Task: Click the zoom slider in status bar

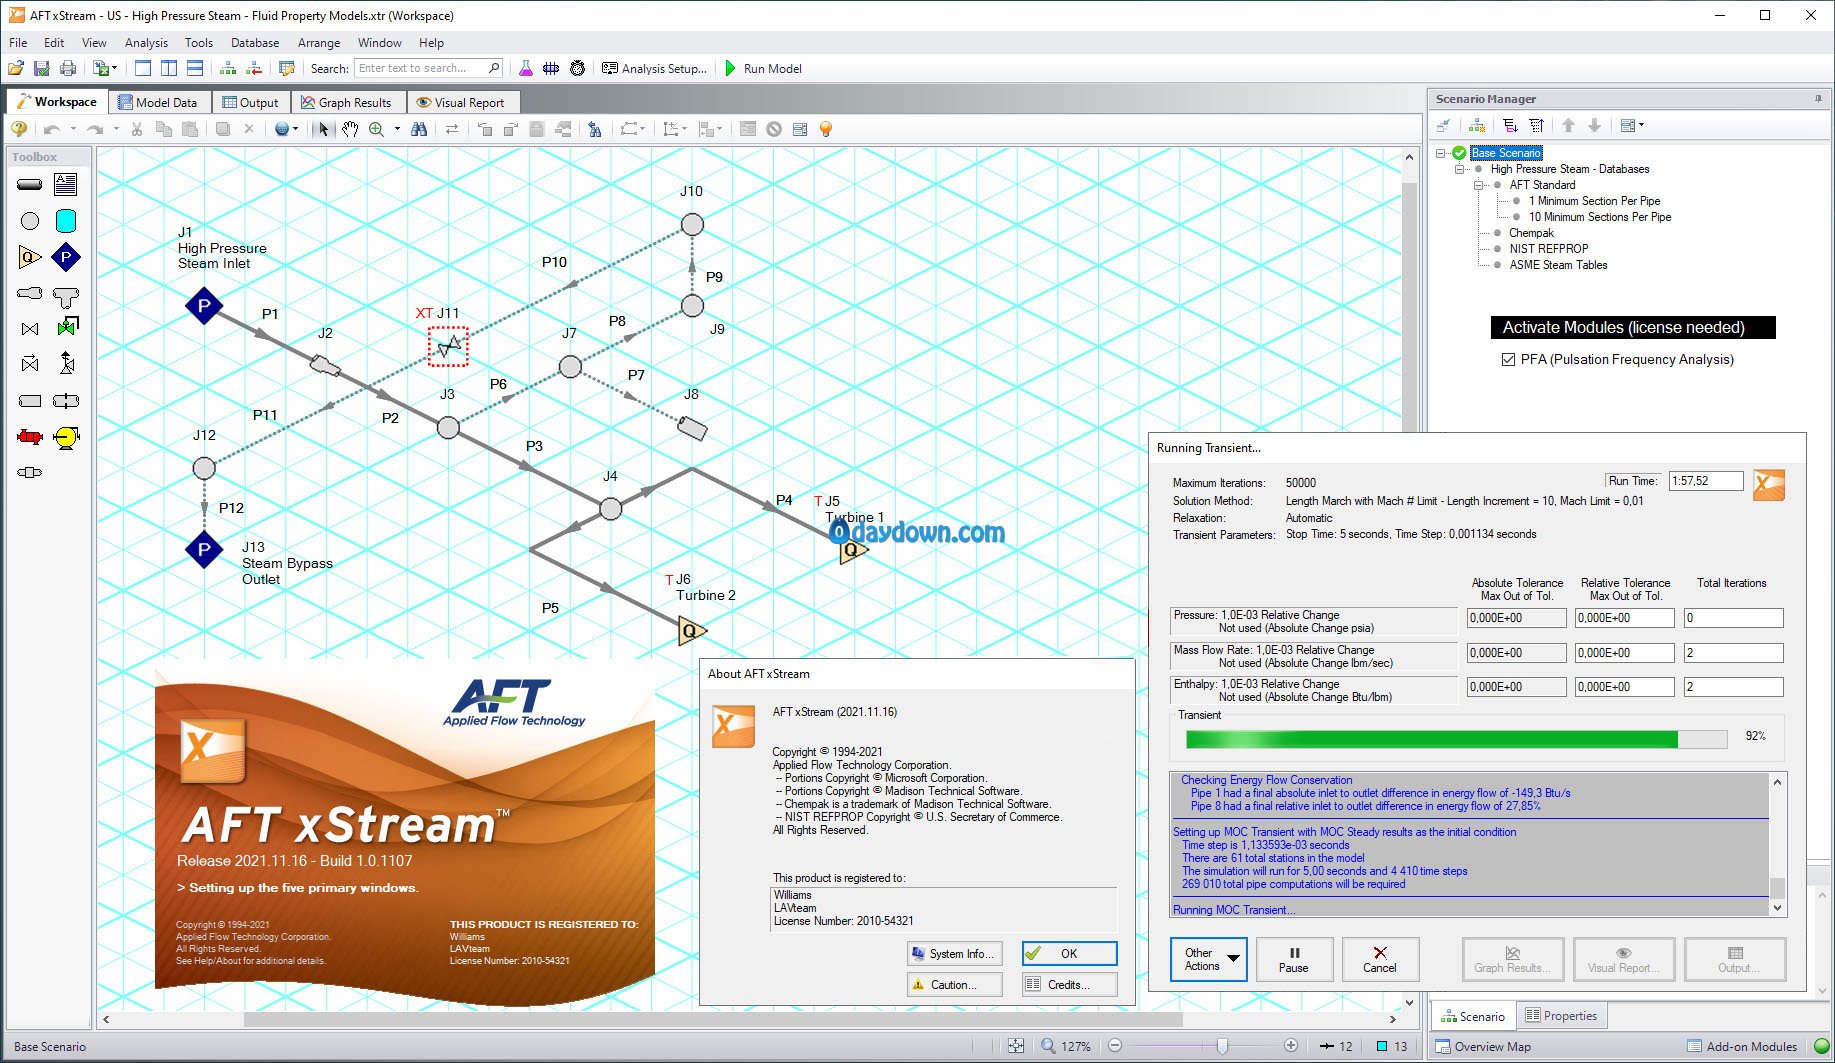Action: coord(1222,1046)
